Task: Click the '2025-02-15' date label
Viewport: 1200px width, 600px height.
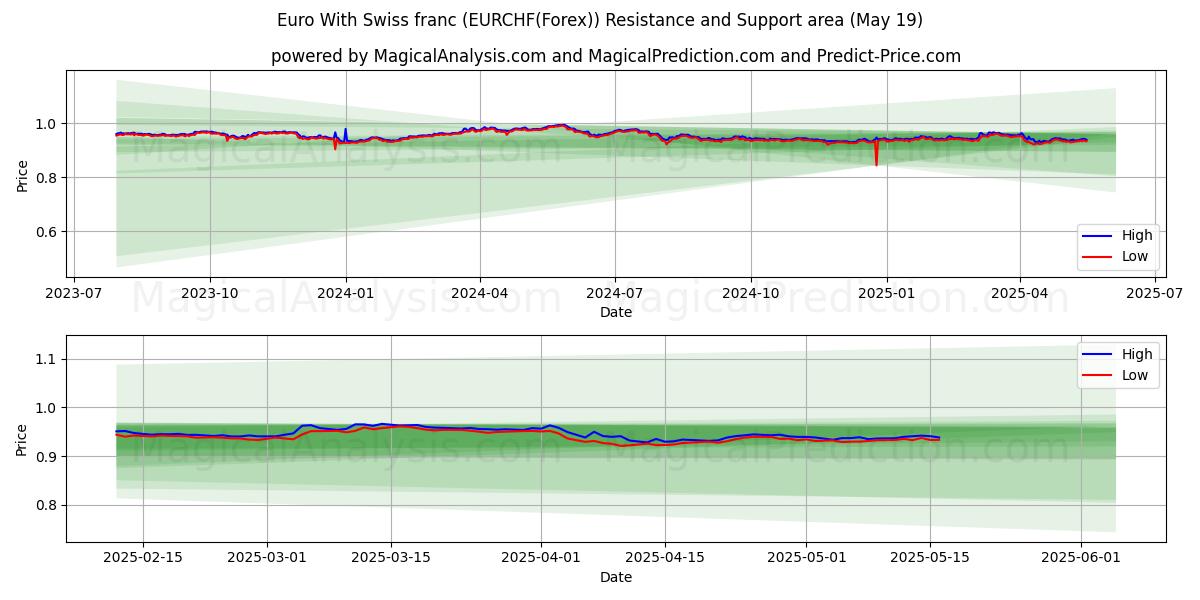Action: click(143, 559)
